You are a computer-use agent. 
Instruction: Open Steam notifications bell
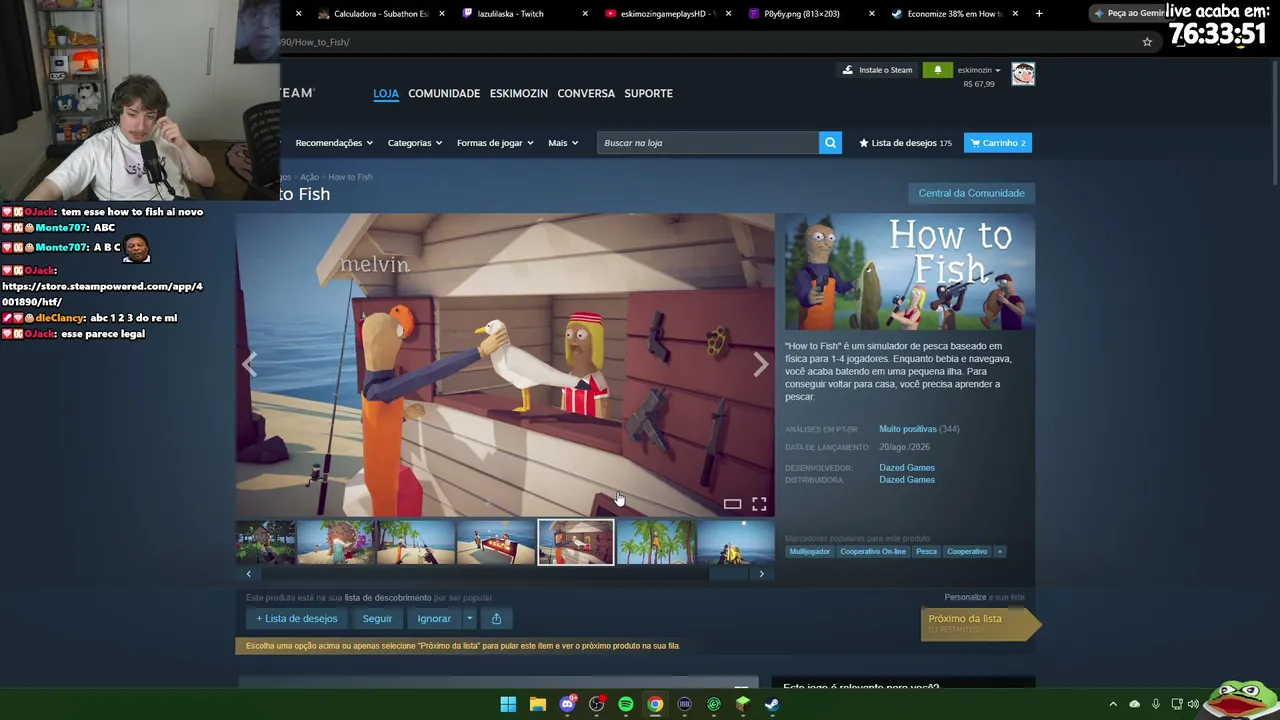937,70
